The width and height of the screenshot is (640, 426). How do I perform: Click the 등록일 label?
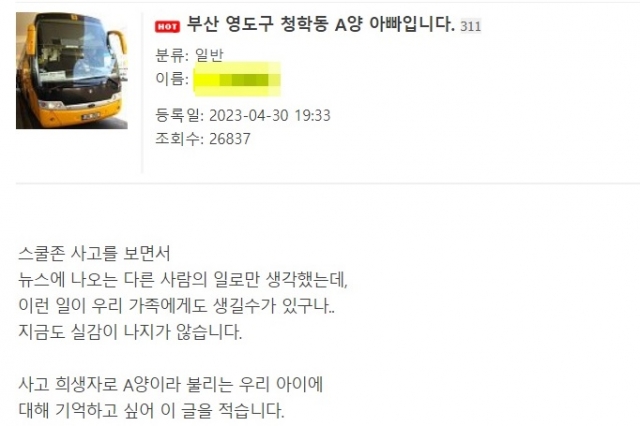click(179, 115)
